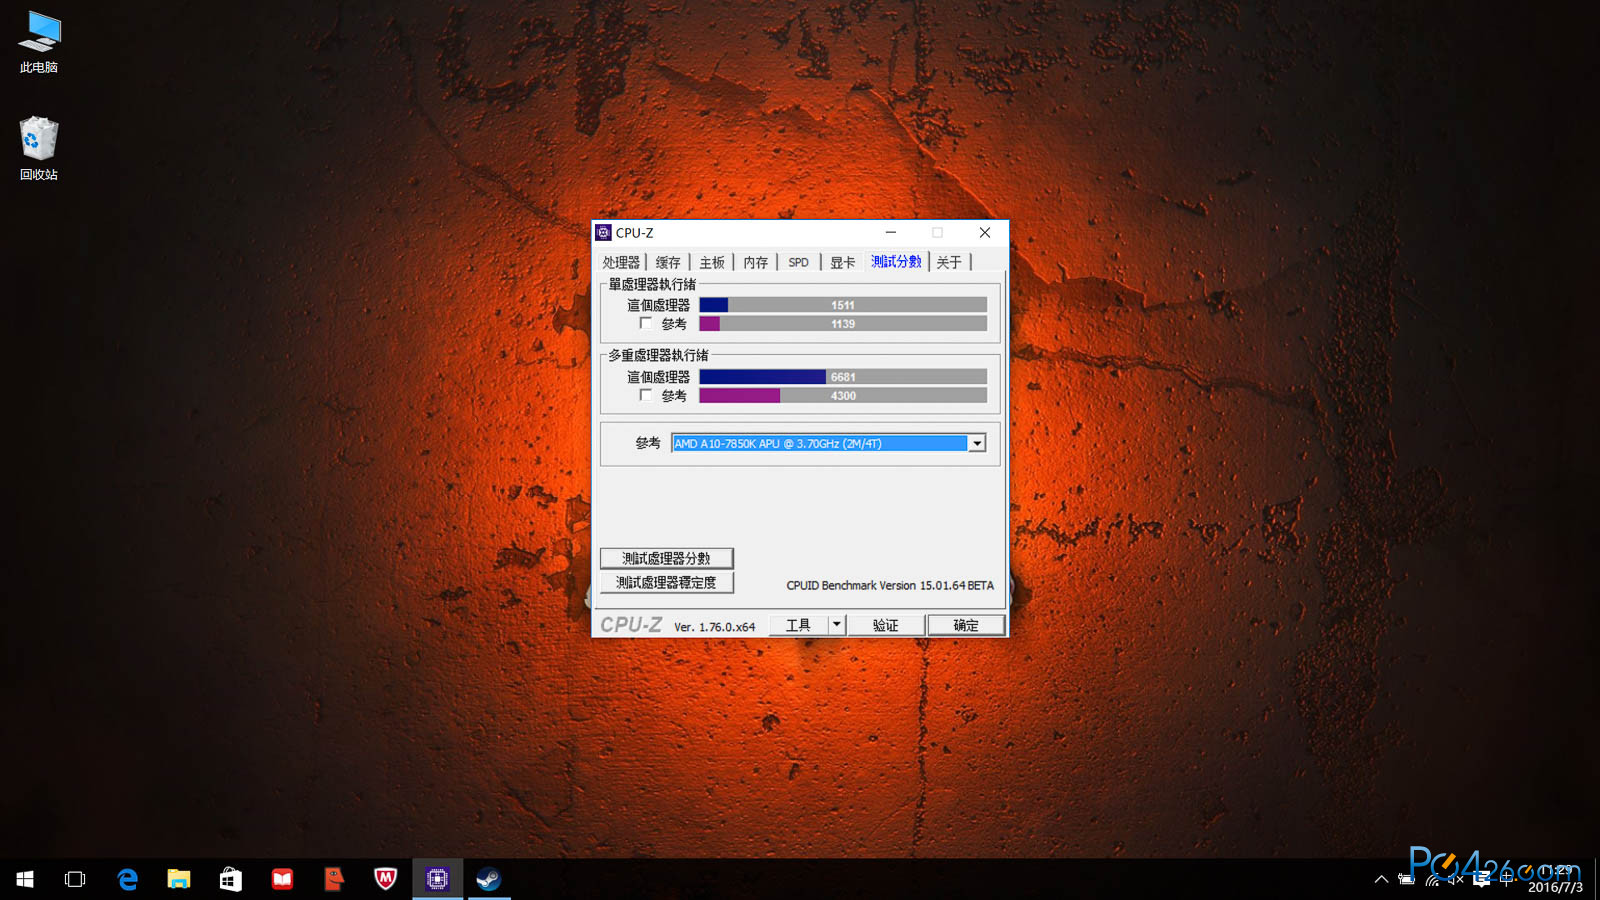Switch to the 主板 tab
This screenshot has width=1600, height=900.
pos(712,262)
